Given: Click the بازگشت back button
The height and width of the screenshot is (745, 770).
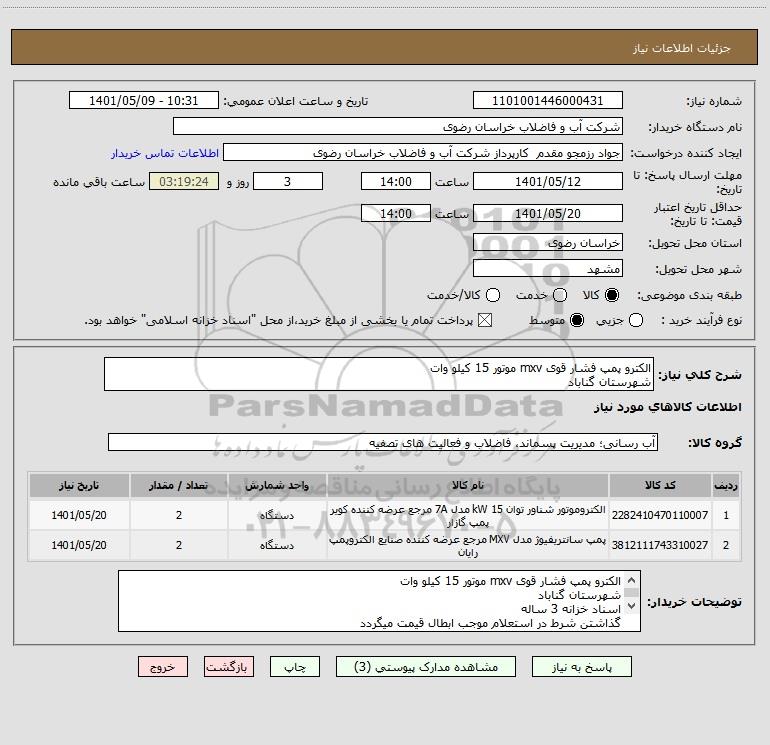Looking at the screenshot, I should pos(229,667).
